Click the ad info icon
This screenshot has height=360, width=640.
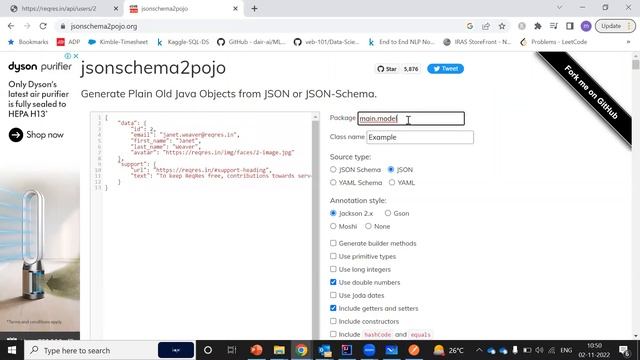click(68, 56)
